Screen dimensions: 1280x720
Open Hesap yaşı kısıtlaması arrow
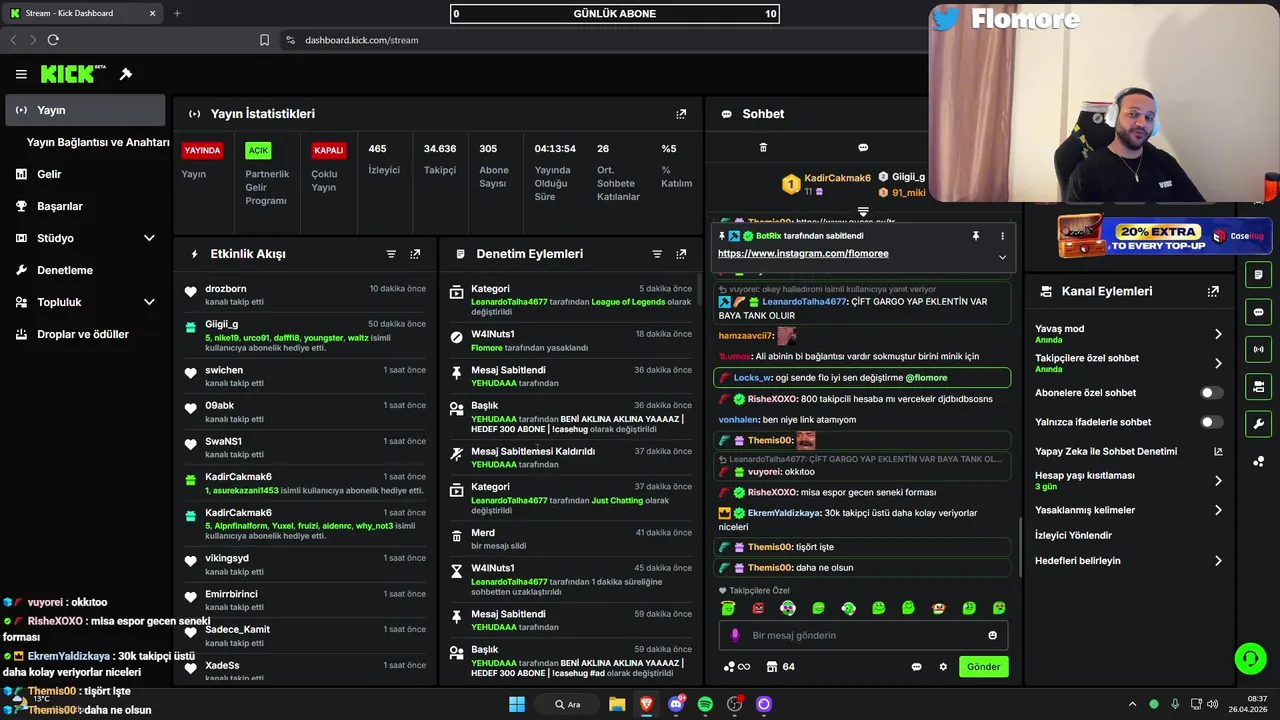point(1218,481)
